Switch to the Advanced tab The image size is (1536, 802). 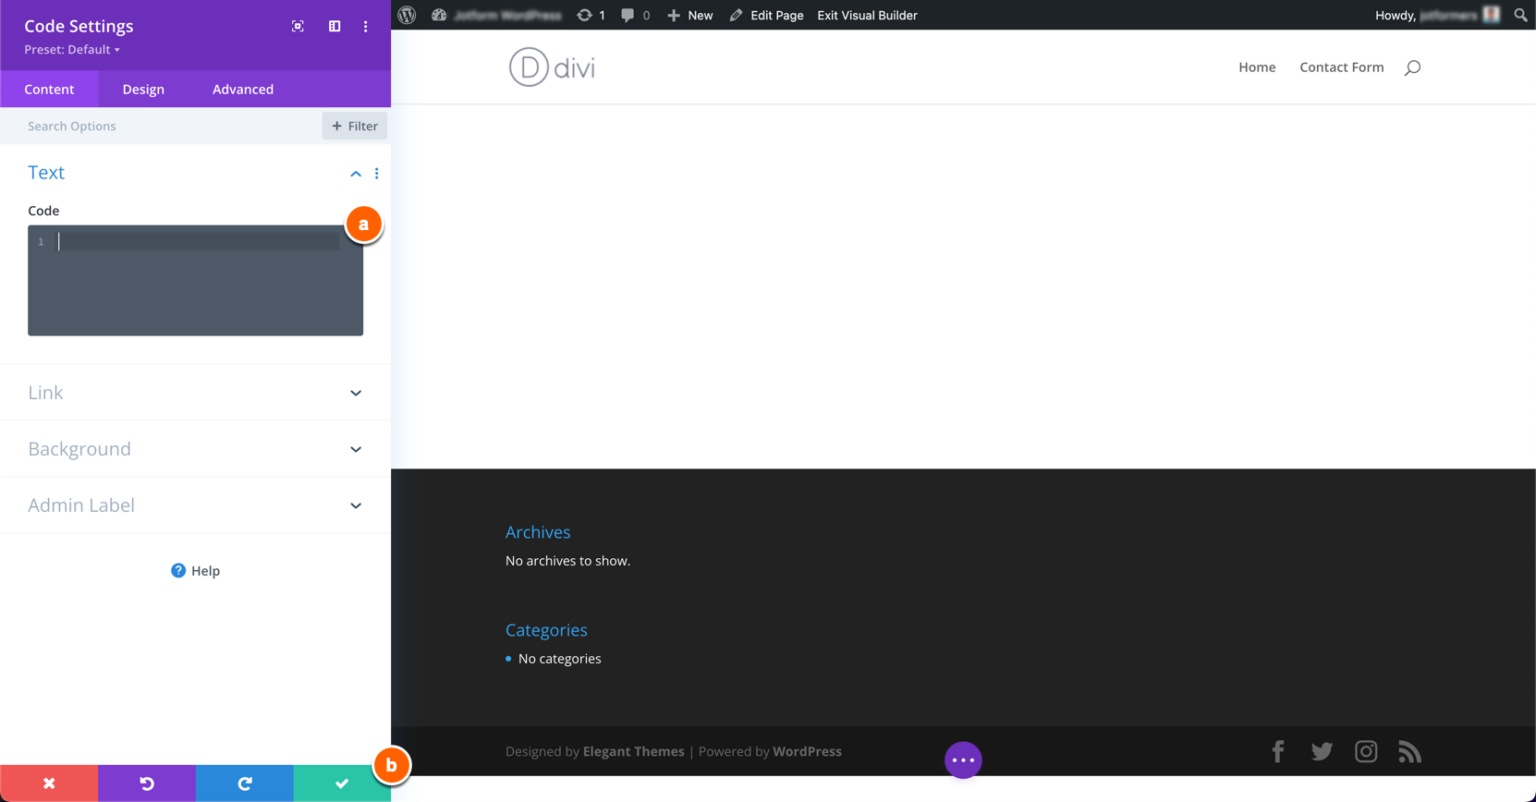242,89
